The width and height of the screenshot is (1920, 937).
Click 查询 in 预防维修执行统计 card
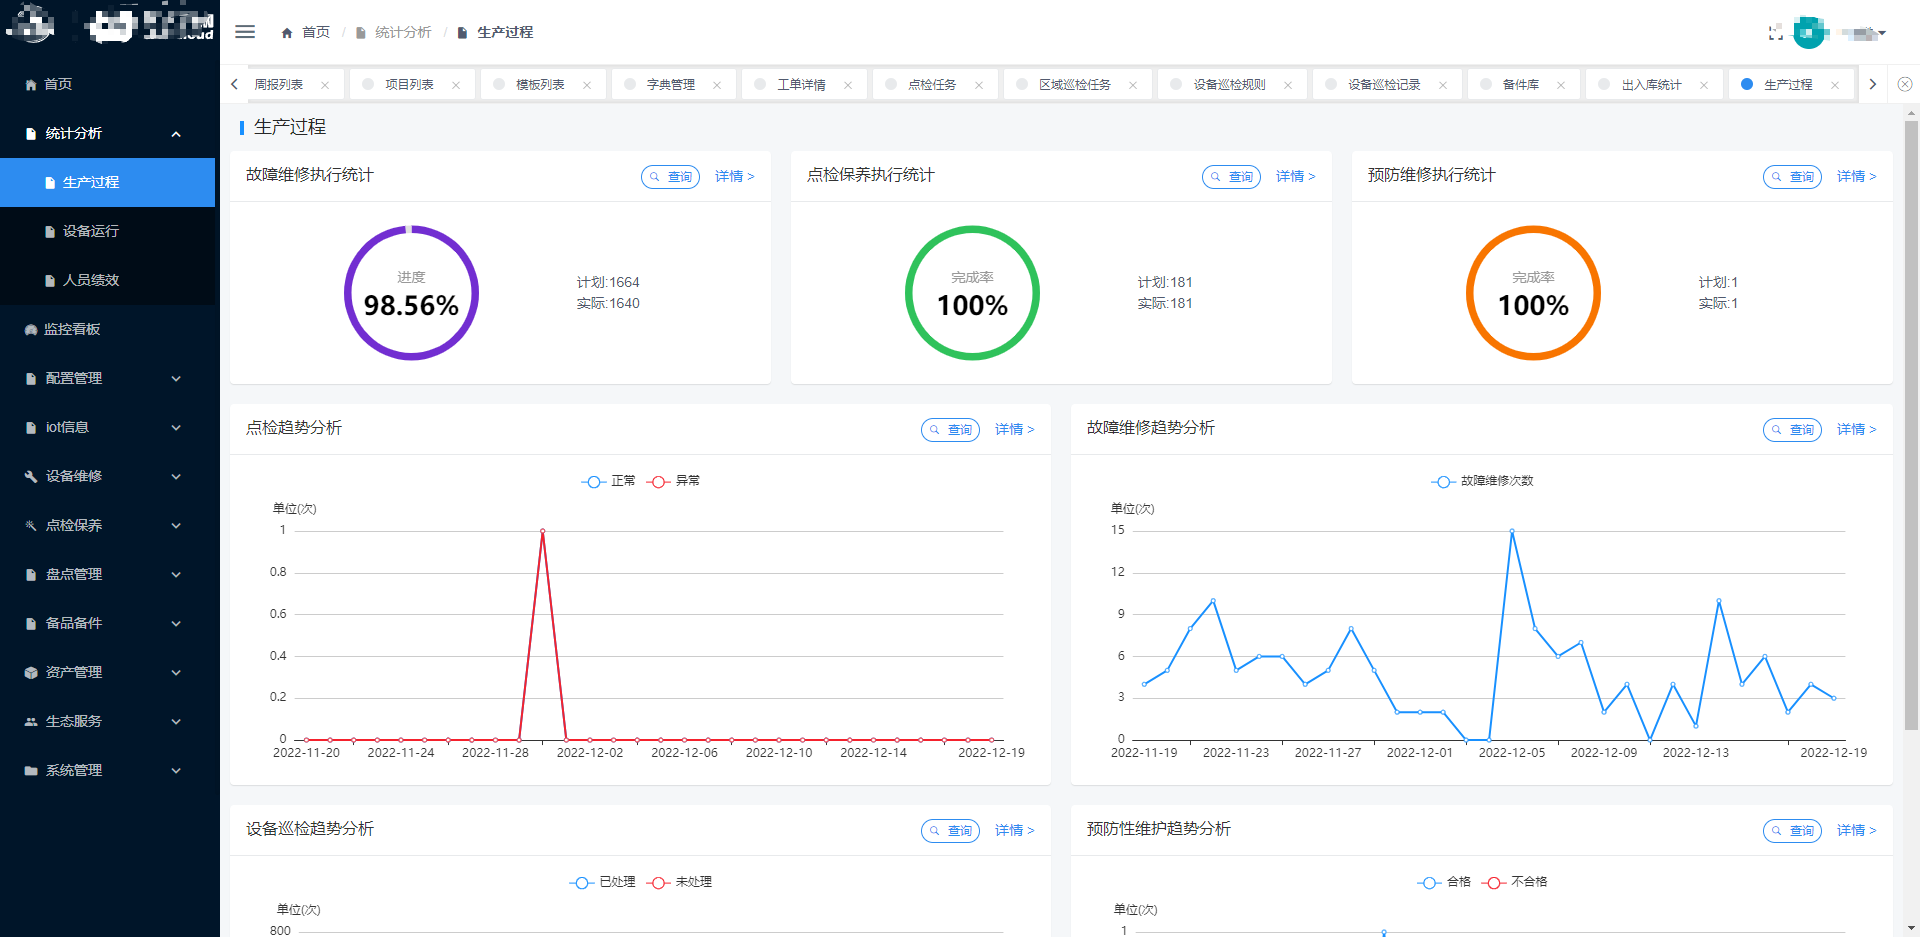point(1792,177)
